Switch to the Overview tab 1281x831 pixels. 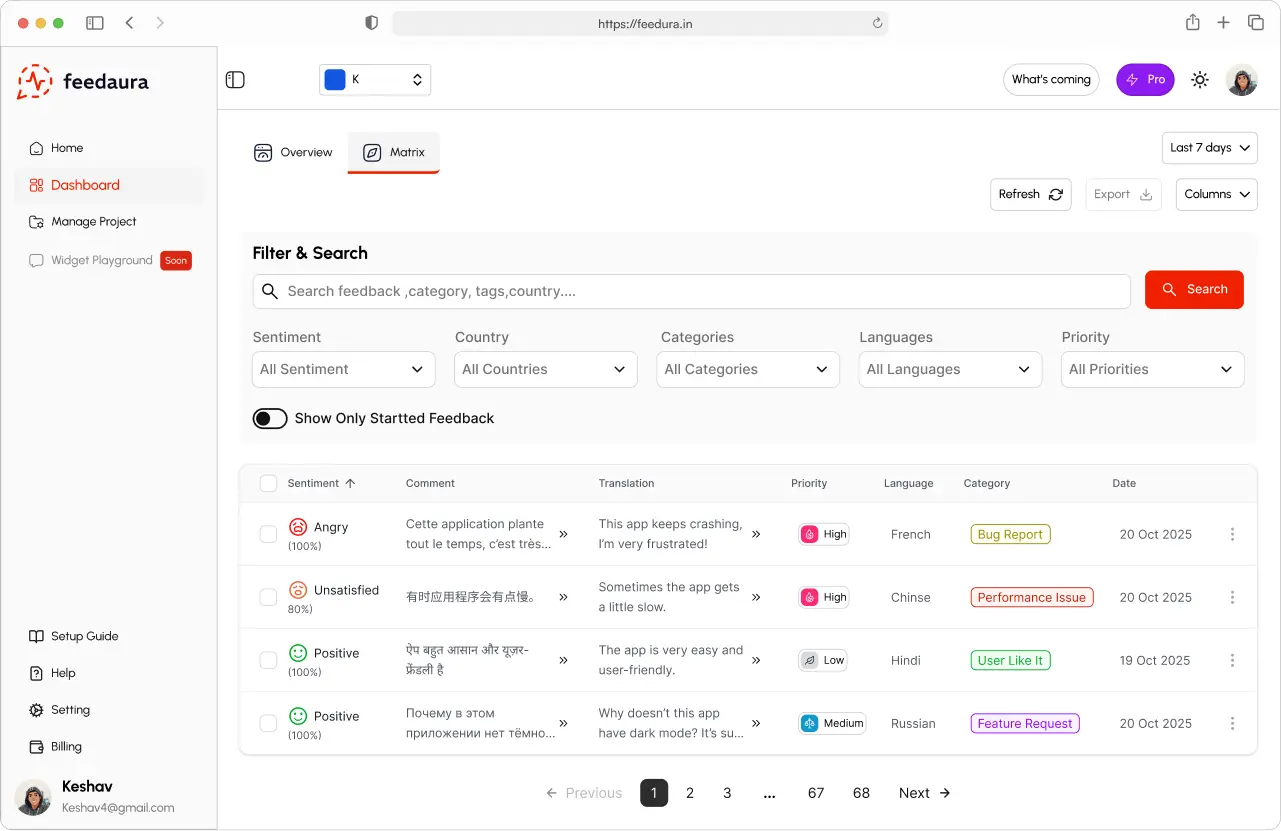pos(293,152)
